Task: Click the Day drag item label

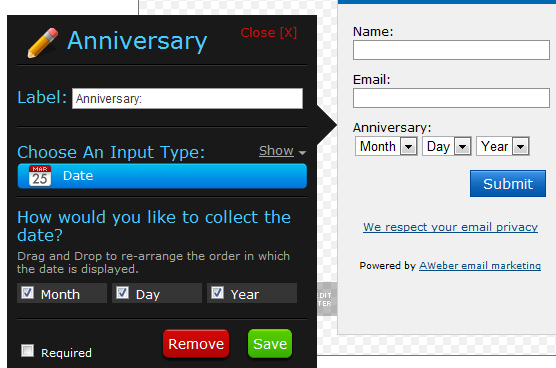Action: pyautogui.click(x=148, y=294)
